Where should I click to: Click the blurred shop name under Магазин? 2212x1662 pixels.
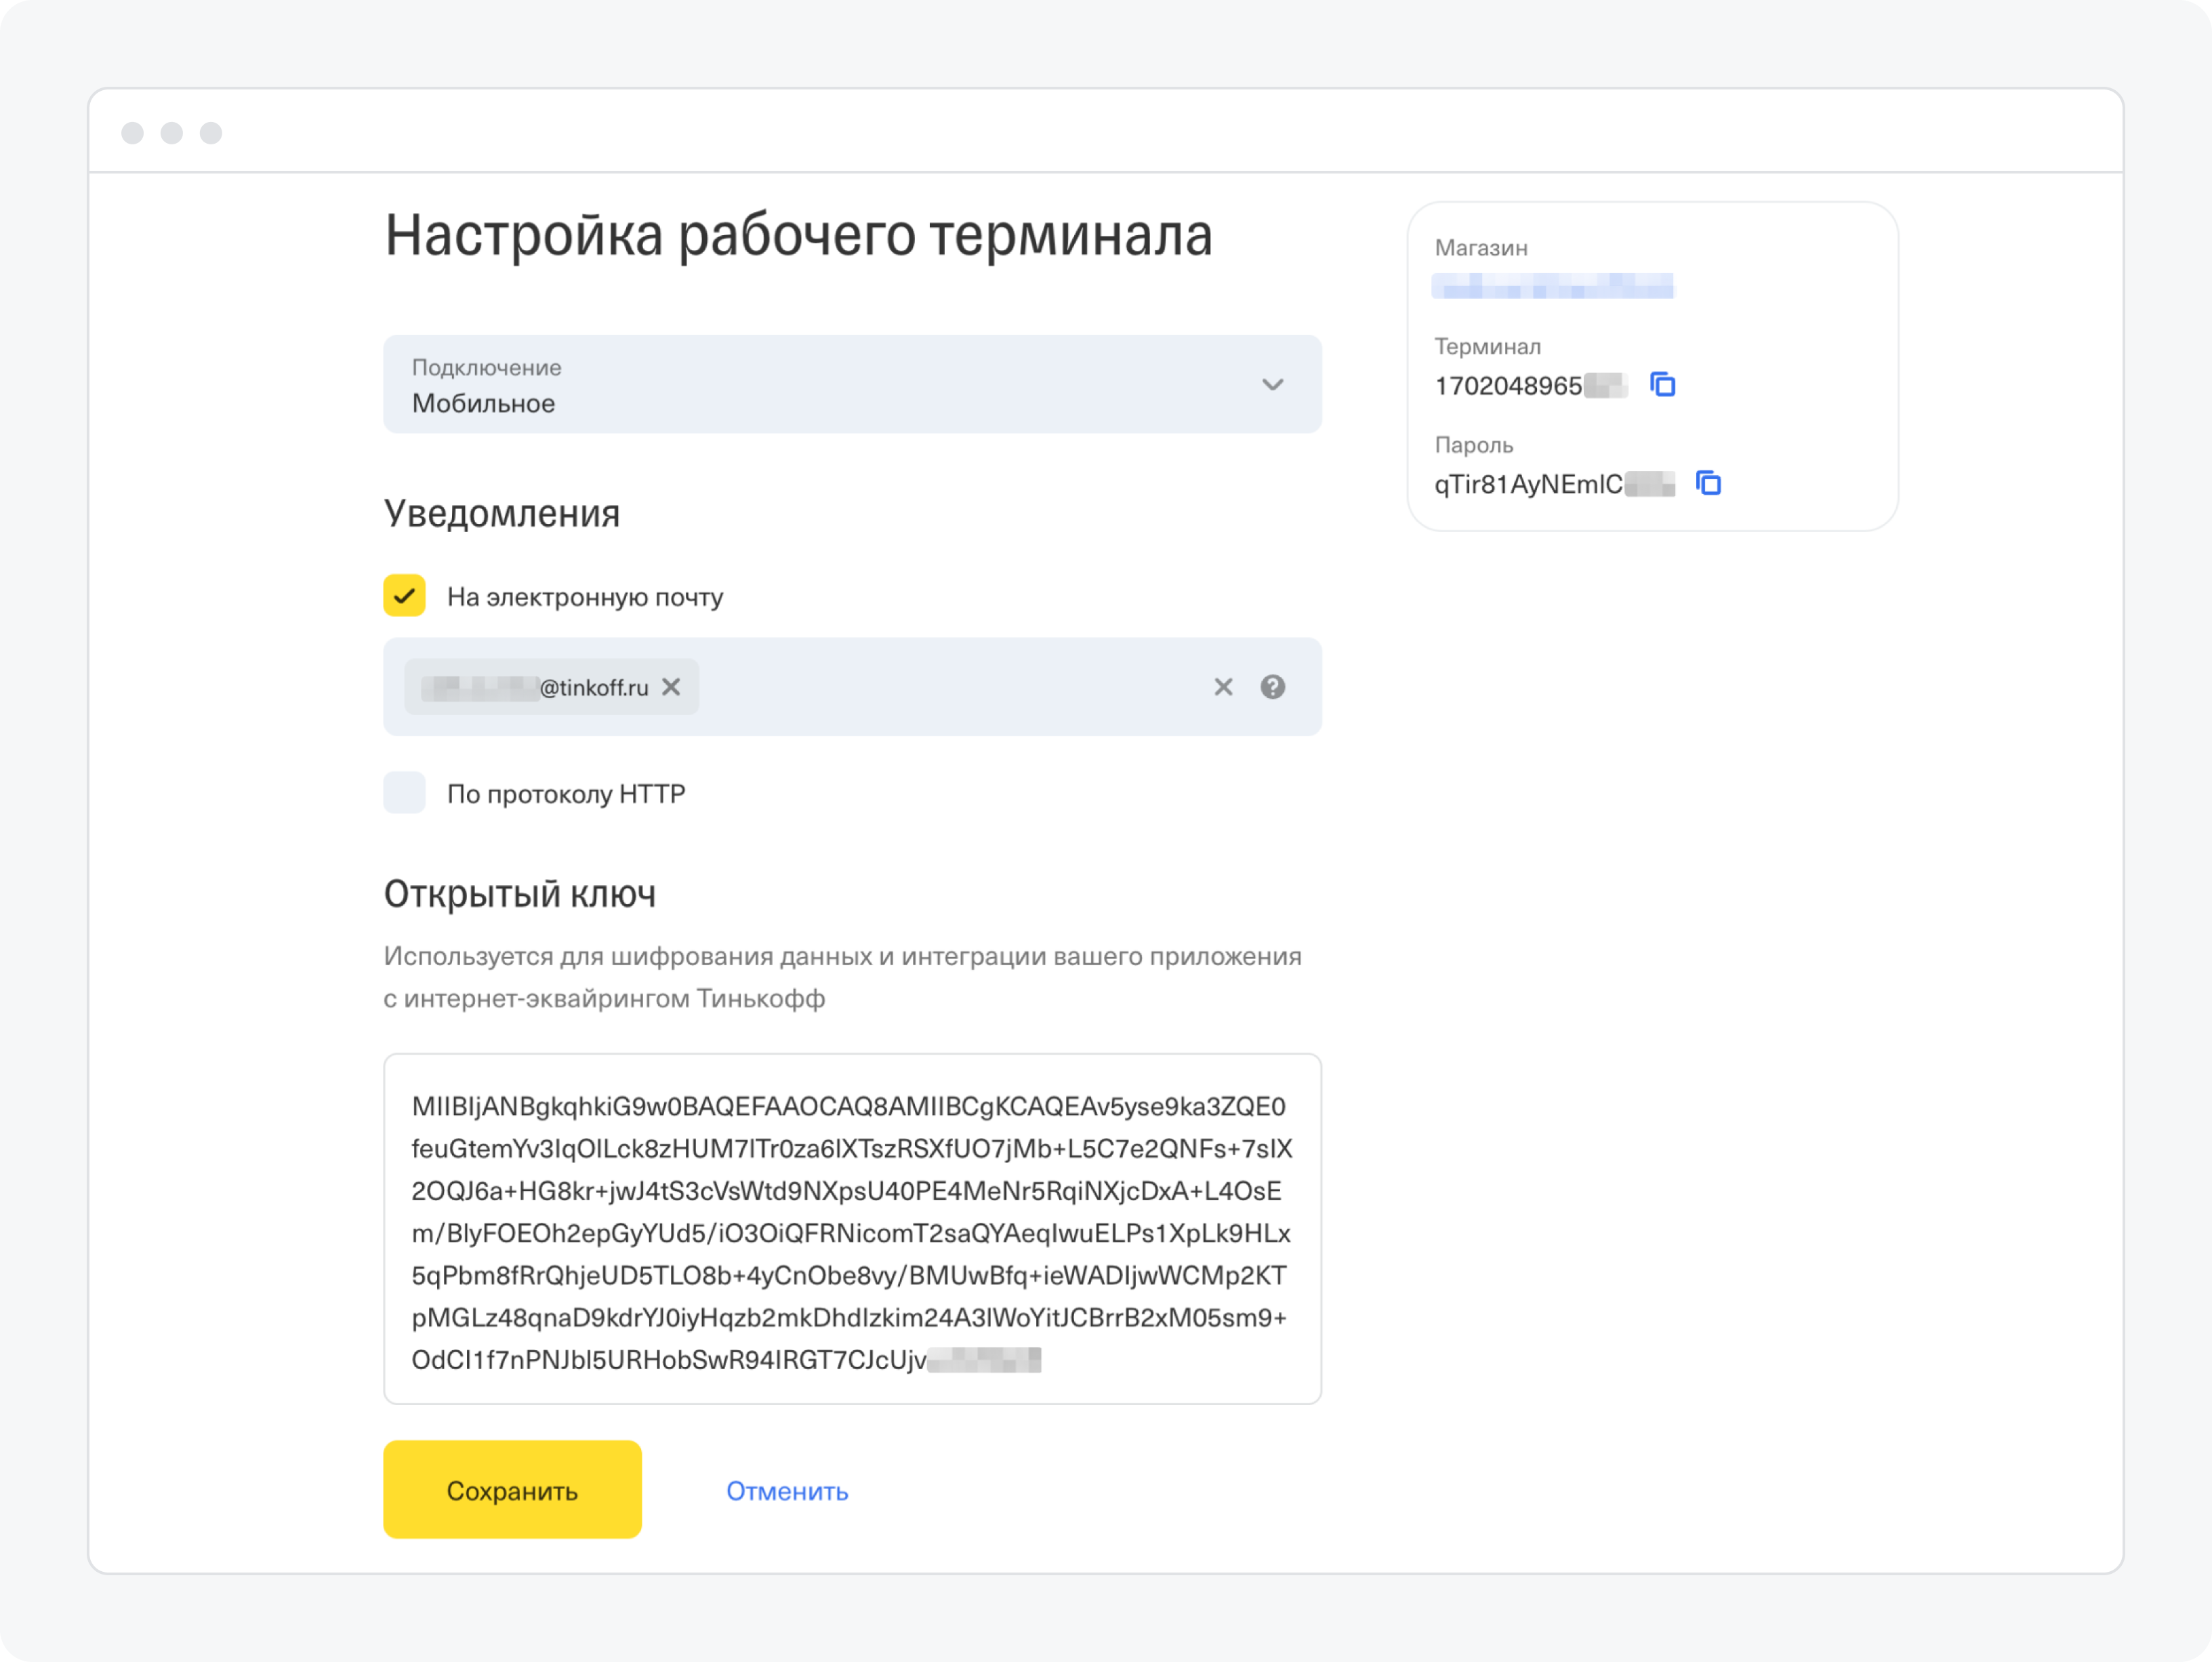(x=1552, y=286)
